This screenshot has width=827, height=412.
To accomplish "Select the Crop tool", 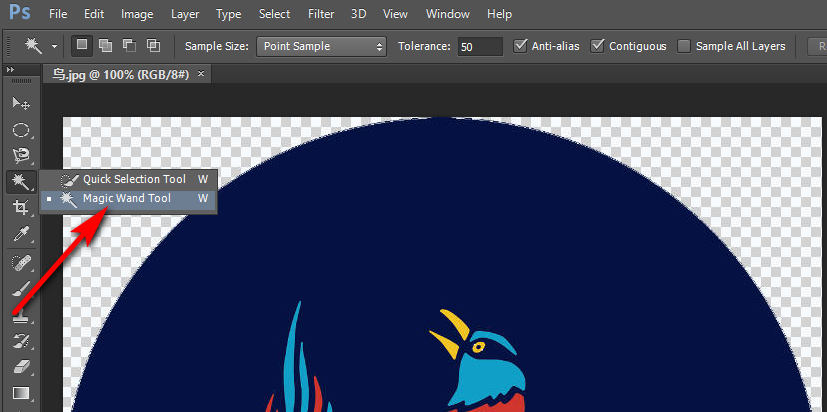I will (x=21, y=208).
